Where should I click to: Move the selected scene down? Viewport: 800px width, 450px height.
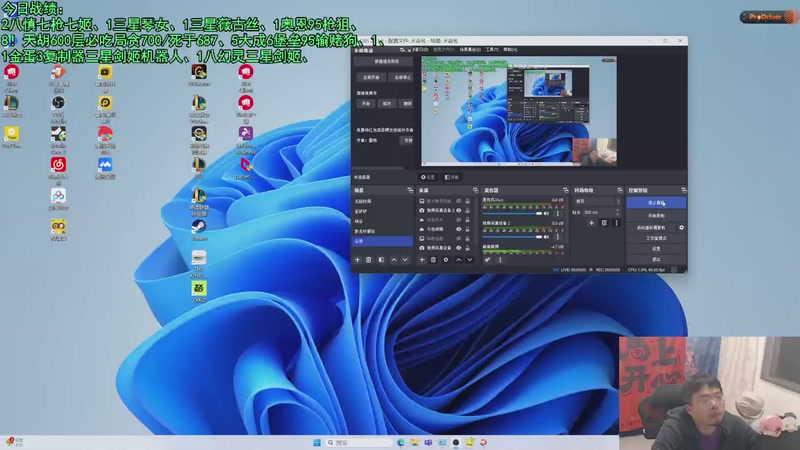coord(405,260)
